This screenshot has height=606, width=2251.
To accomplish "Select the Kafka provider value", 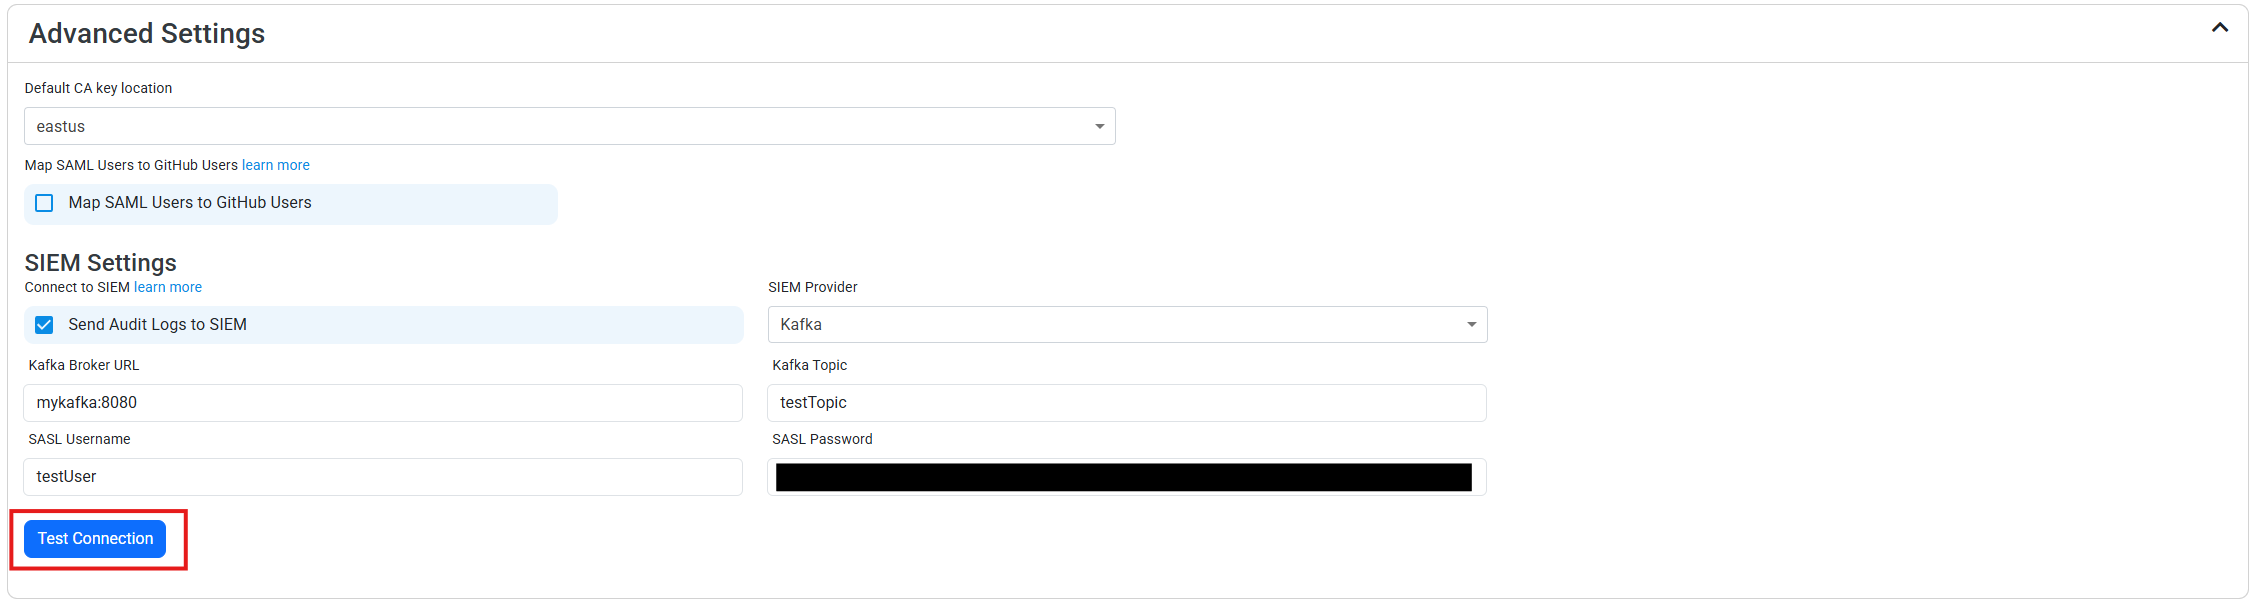I will [802, 324].
